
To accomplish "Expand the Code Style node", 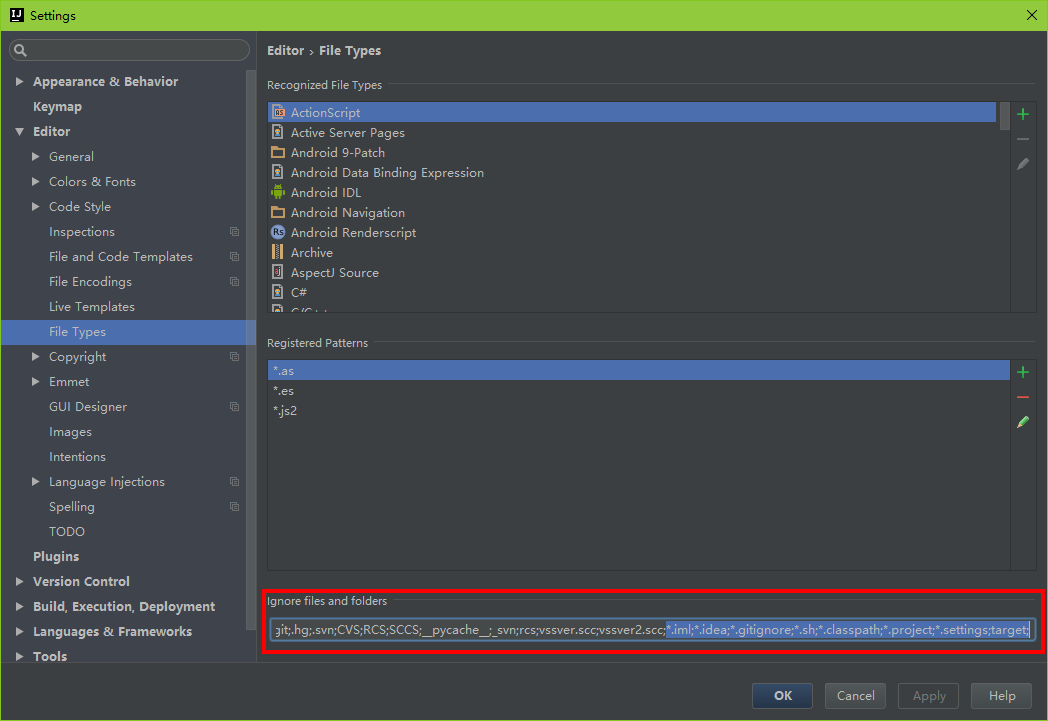I will pos(36,207).
